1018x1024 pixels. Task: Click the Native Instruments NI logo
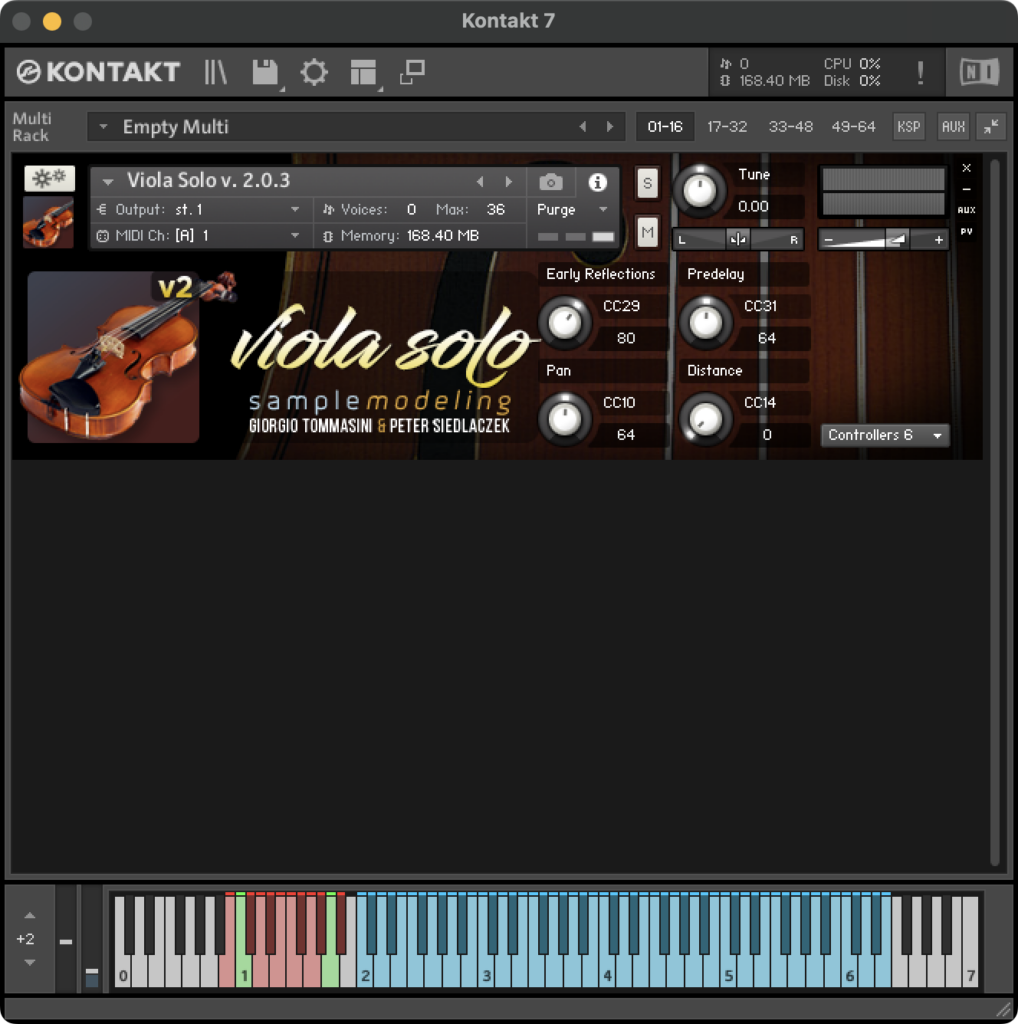point(979,72)
